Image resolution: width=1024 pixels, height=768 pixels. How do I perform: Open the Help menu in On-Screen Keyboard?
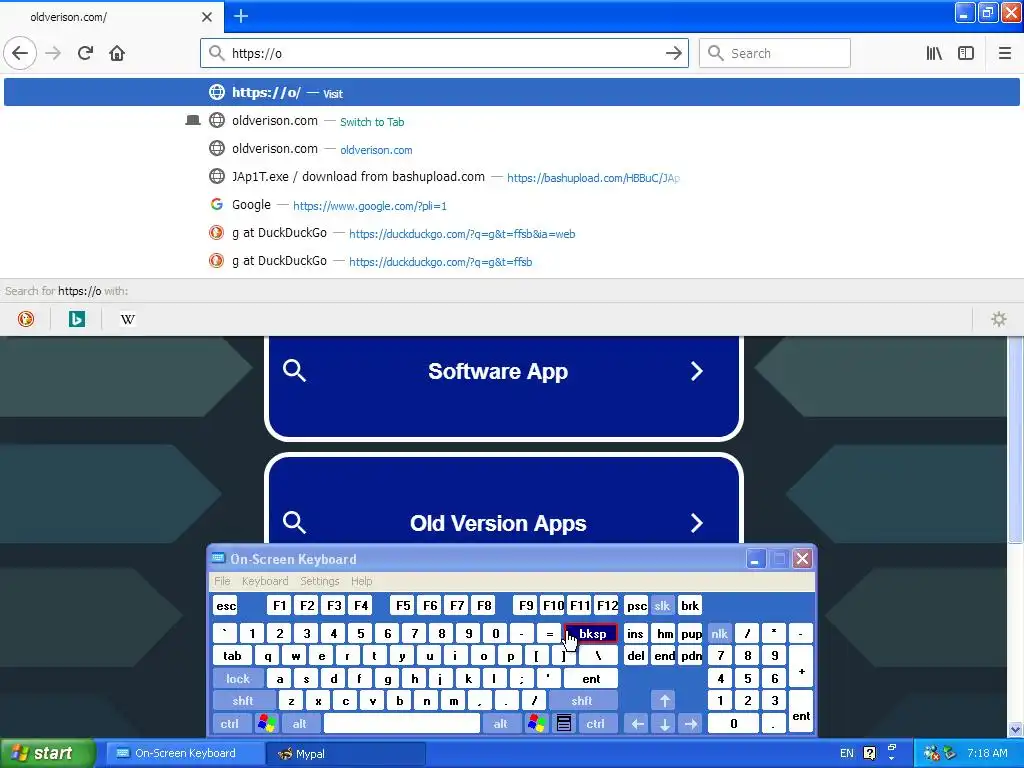pyautogui.click(x=361, y=581)
